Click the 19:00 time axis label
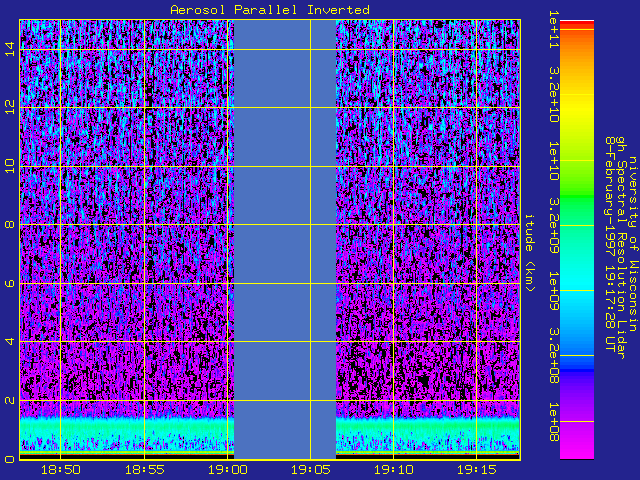Image resolution: width=640 pixels, height=480 pixels. [x=227, y=470]
